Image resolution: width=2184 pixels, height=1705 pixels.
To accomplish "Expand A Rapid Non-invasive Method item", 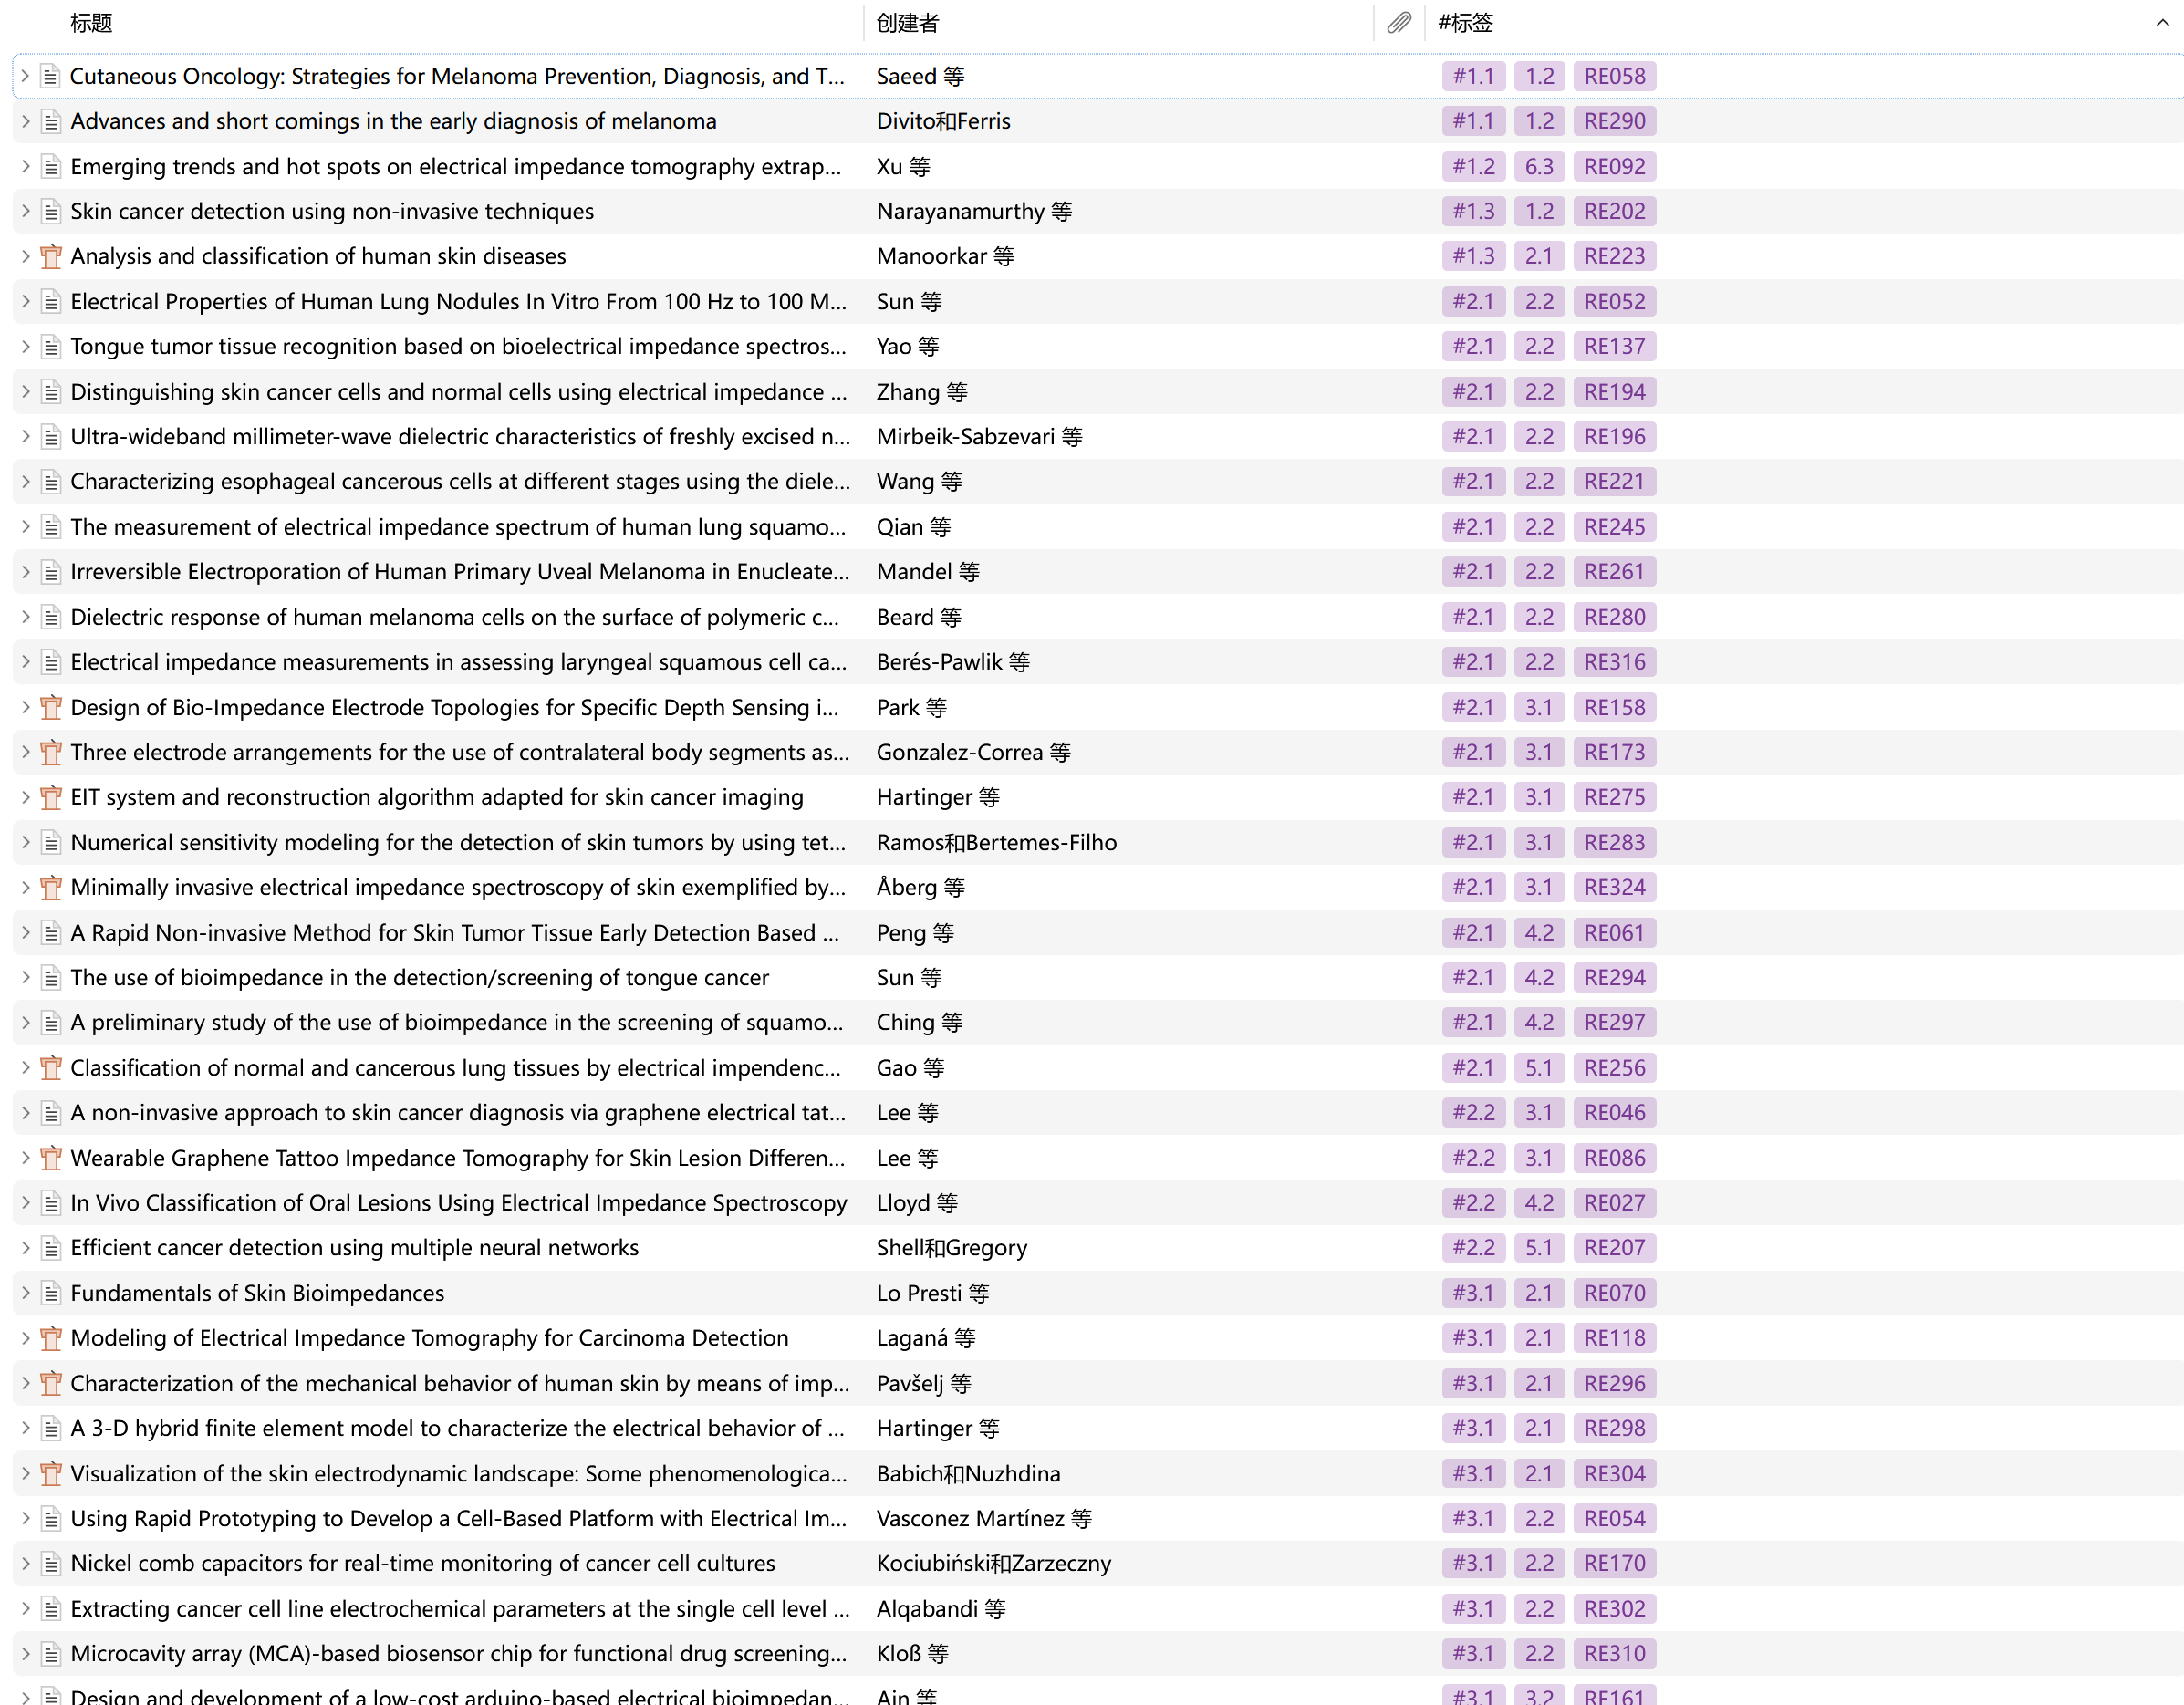I will click(25, 932).
